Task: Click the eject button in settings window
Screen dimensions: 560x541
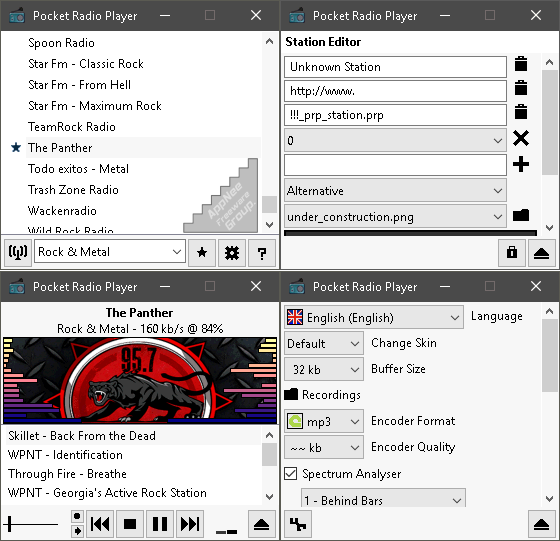Action: point(541,524)
